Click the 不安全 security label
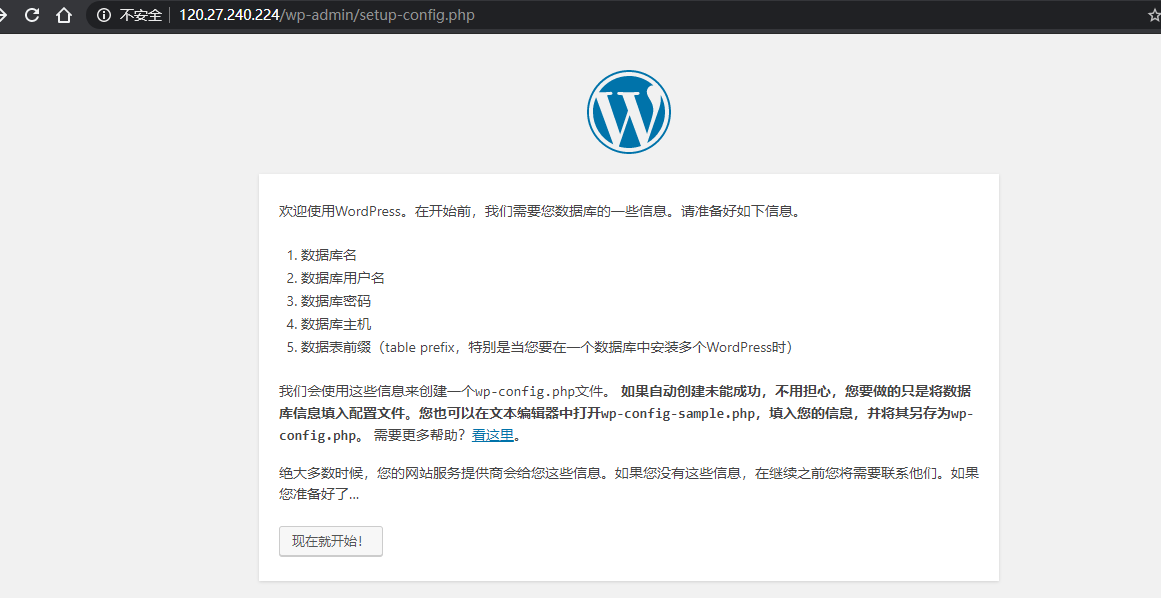This screenshot has width=1161, height=598. (140, 15)
